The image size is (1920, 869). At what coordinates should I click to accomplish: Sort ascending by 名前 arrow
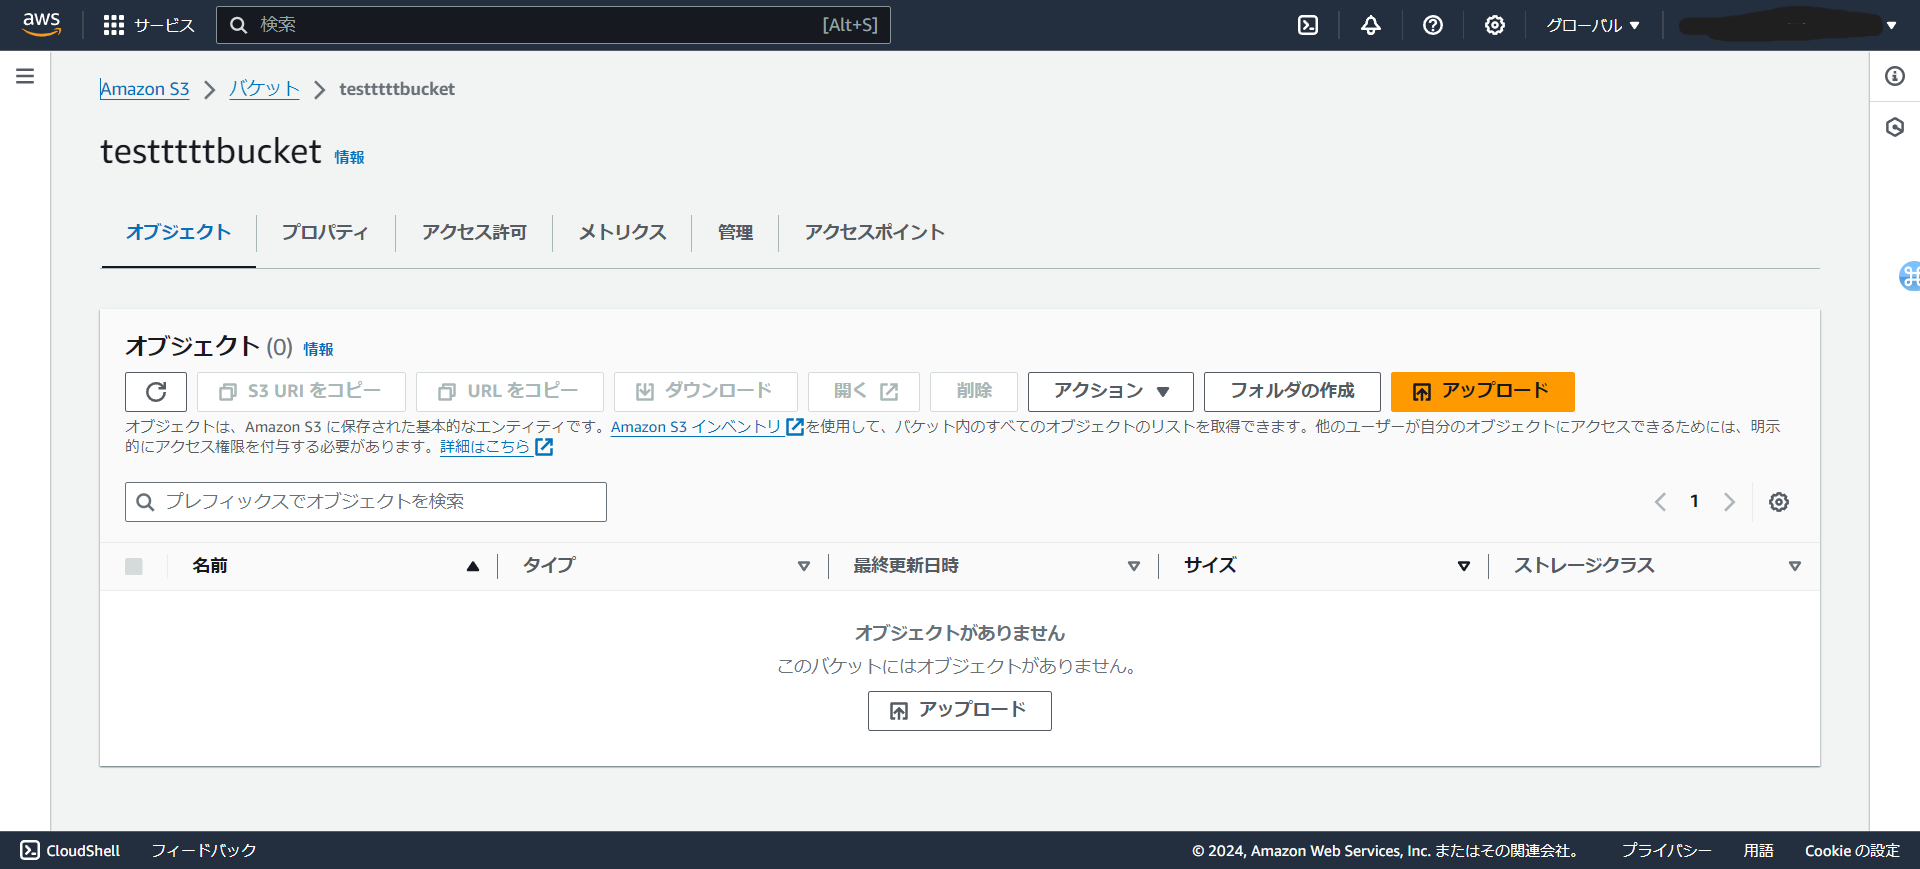(473, 566)
